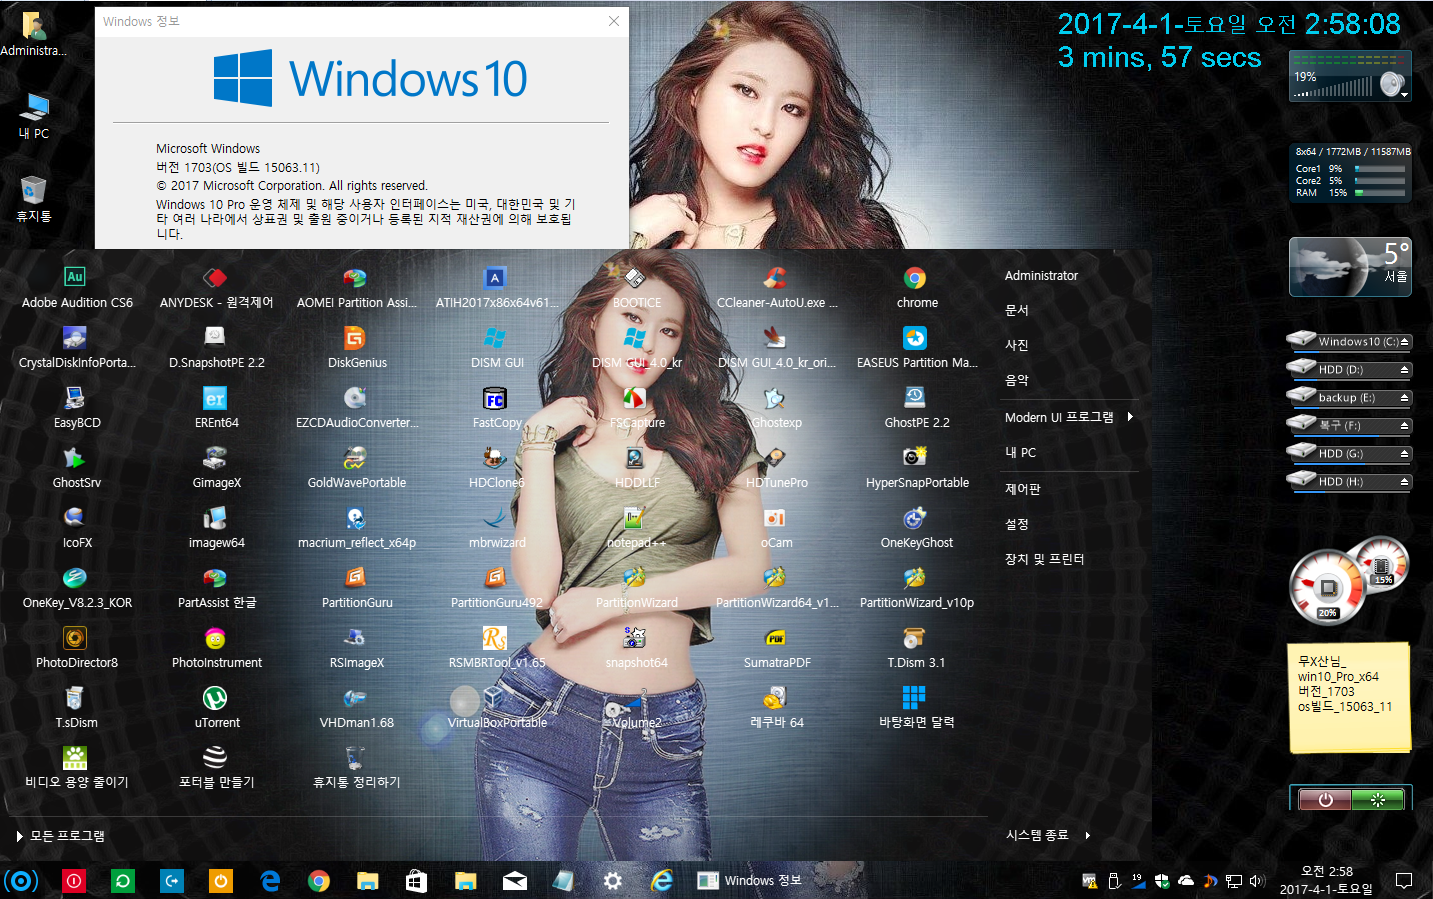Click red shutdown icon on taskbar
The width and height of the screenshot is (1433, 899).
point(74,880)
